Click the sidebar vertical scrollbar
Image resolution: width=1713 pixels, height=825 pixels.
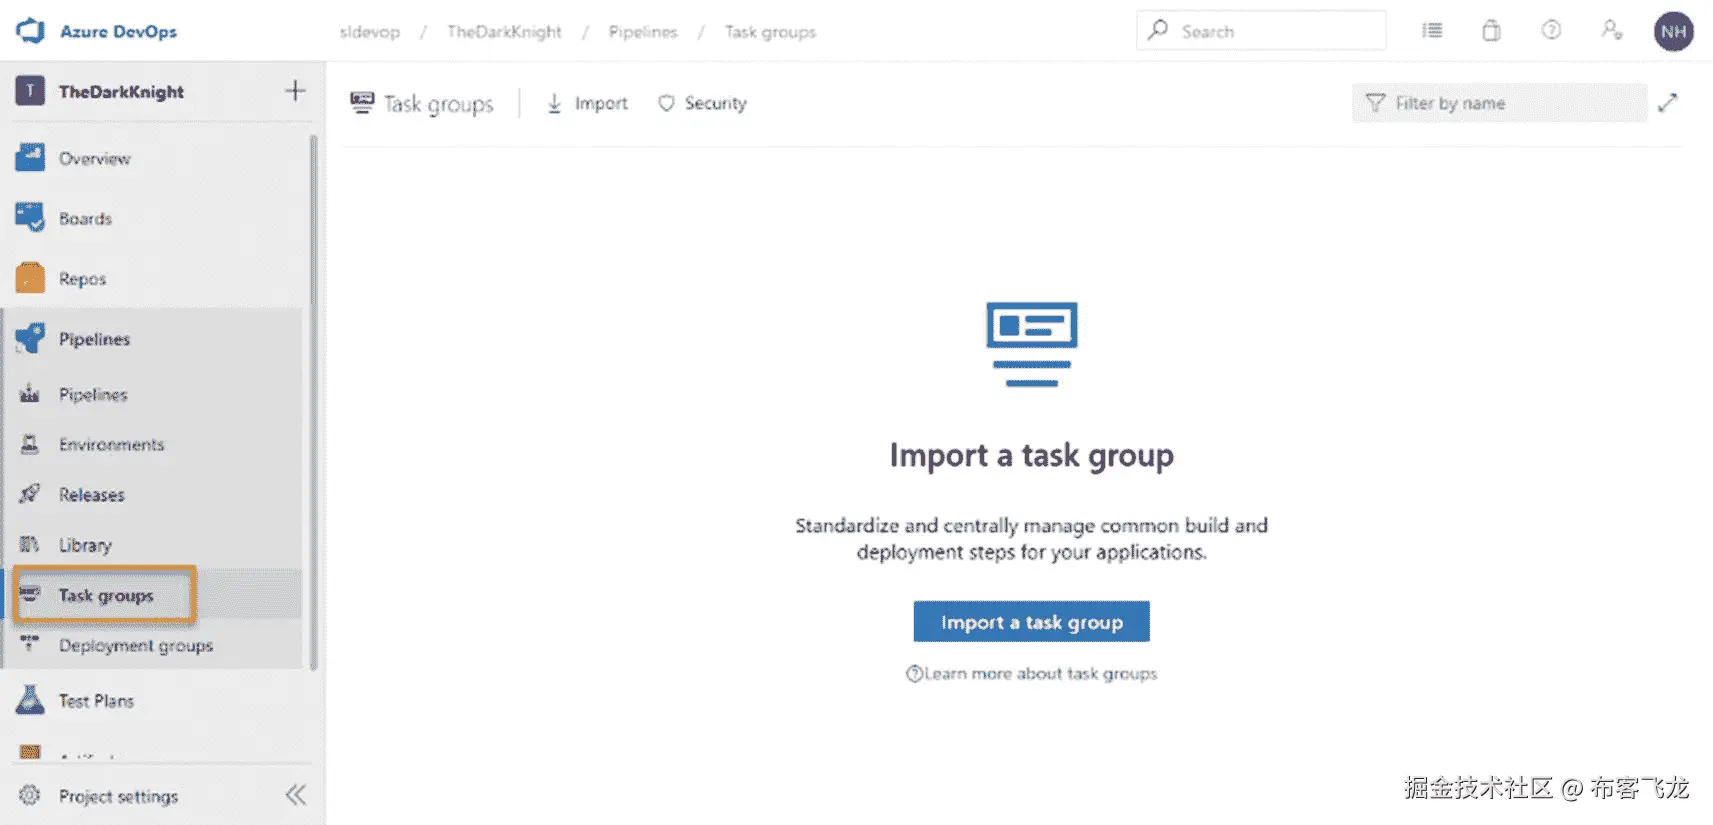click(314, 400)
